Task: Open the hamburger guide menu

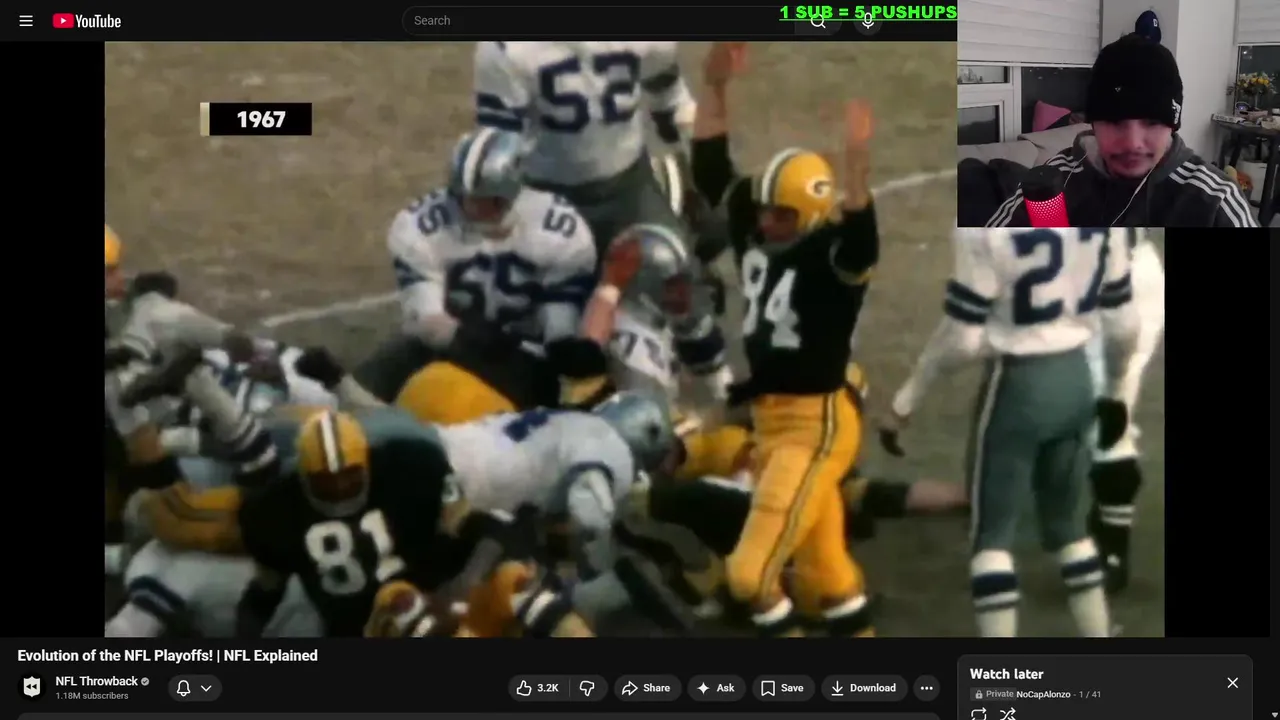Action: pyautogui.click(x=26, y=20)
